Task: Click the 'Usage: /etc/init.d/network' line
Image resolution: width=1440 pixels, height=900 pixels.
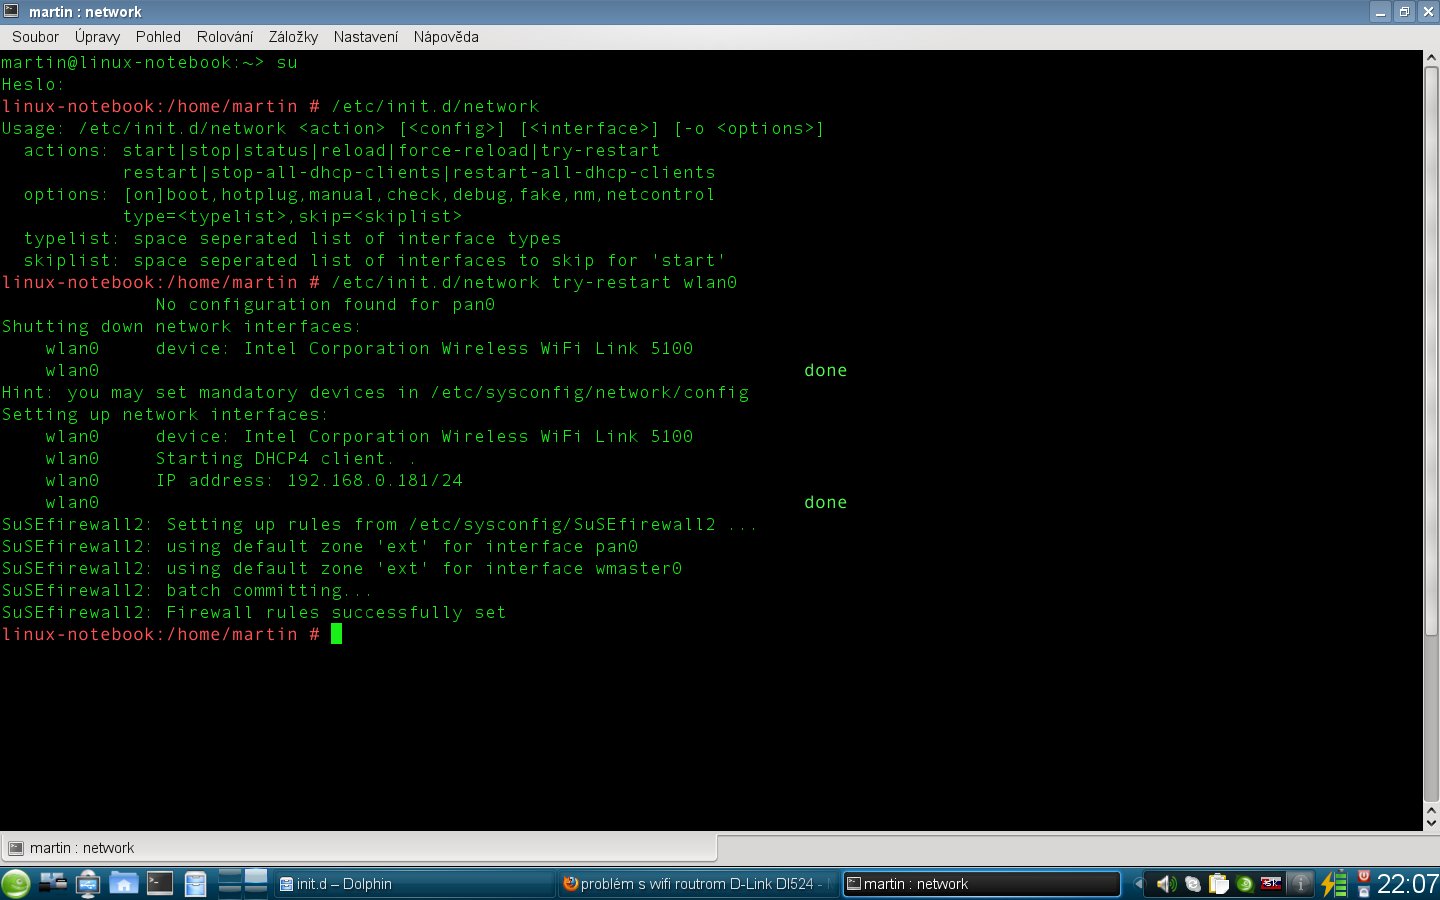Action: (413, 128)
